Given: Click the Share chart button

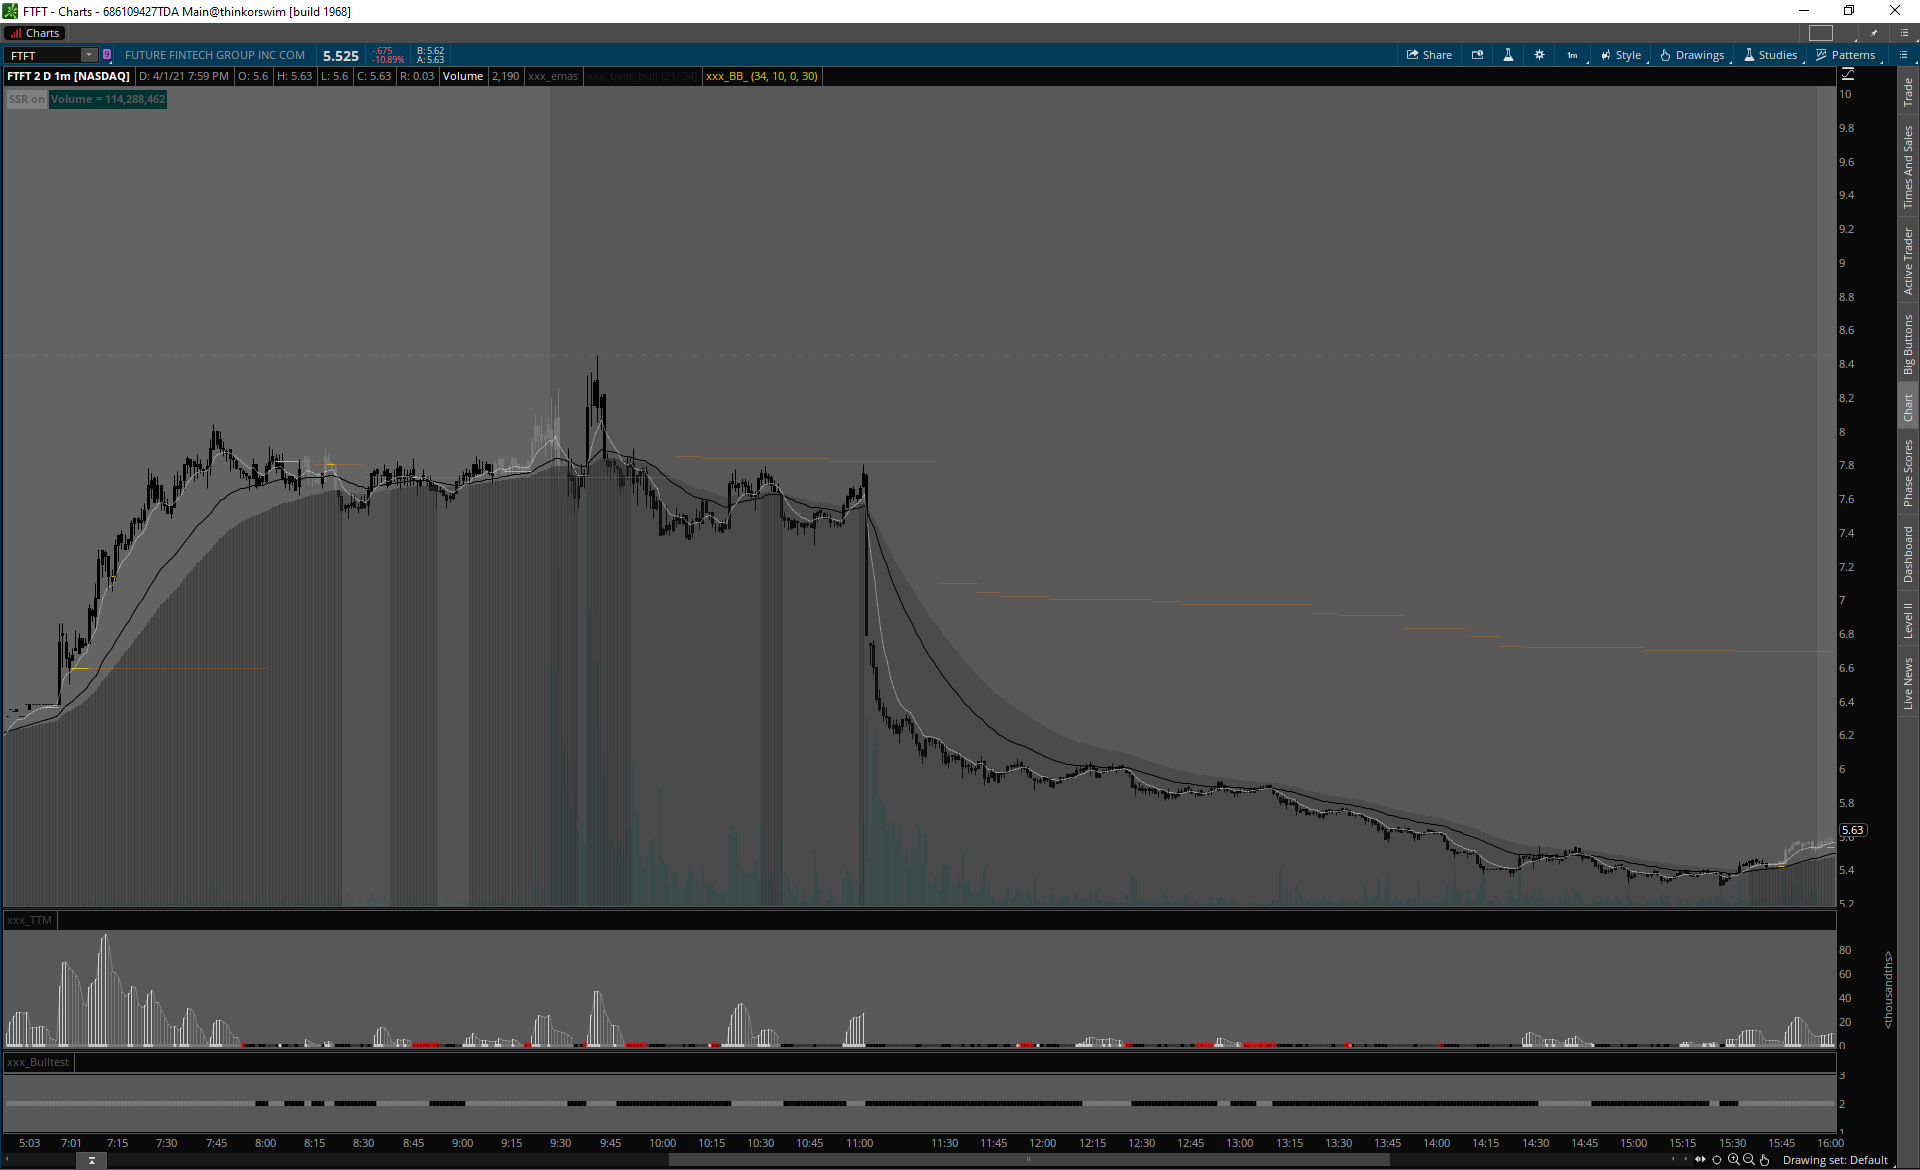Looking at the screenshot, I should (x=1429, y=55).
